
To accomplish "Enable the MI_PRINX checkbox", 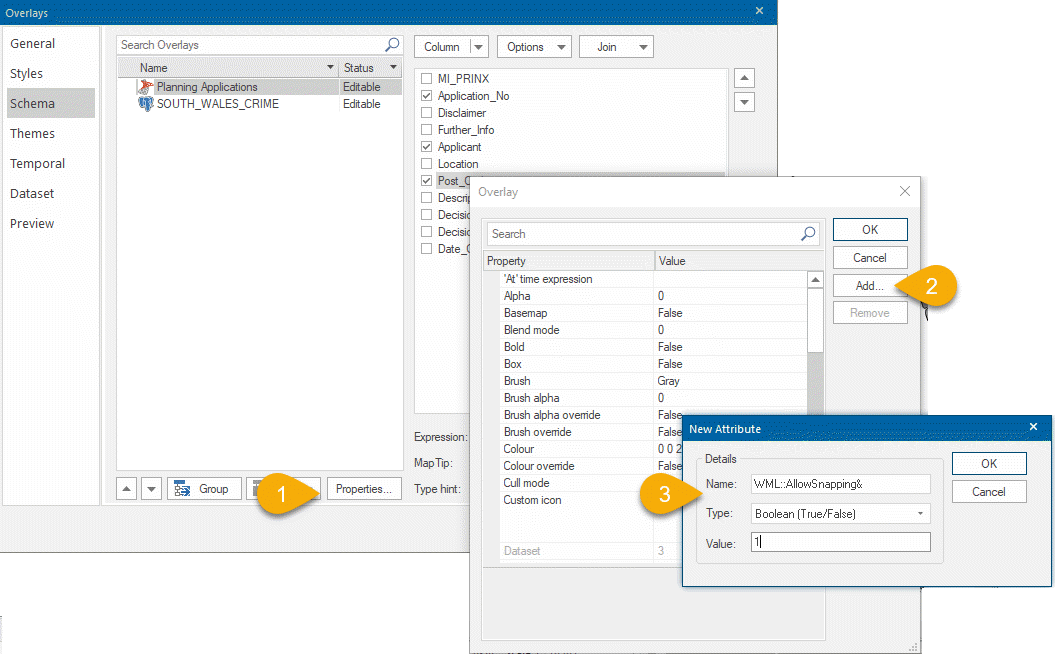I will (x=424, y=78).
